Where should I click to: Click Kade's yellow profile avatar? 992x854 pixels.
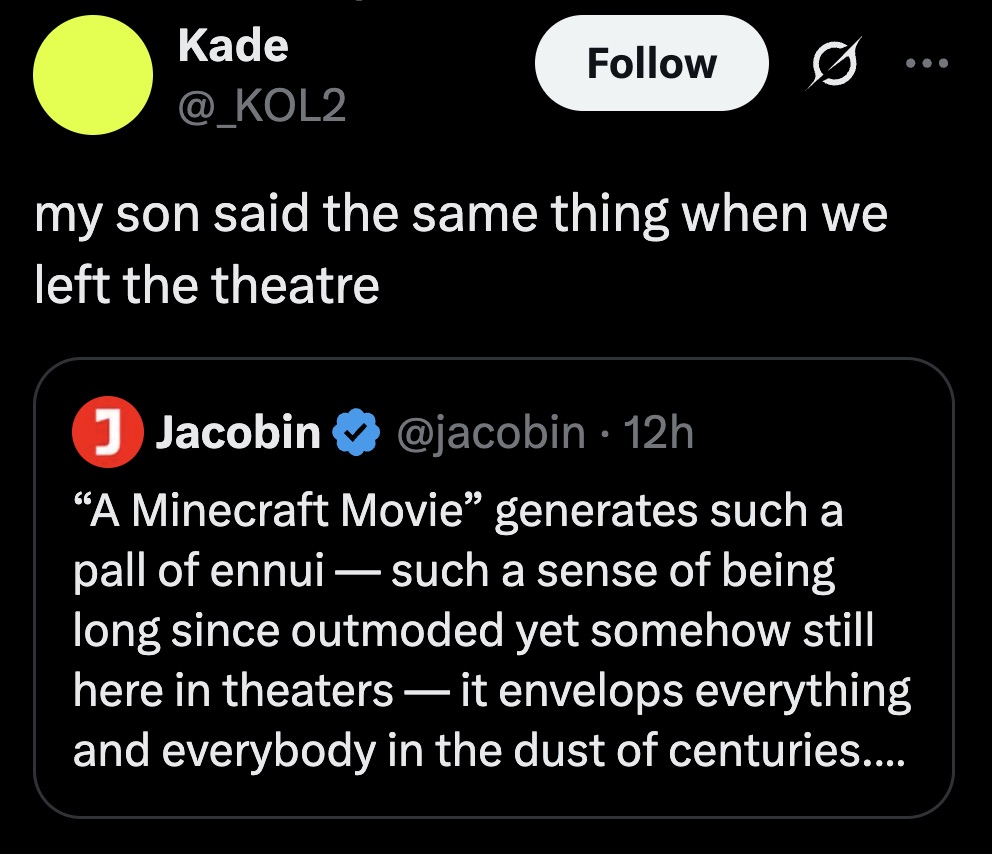pos(93,75)
